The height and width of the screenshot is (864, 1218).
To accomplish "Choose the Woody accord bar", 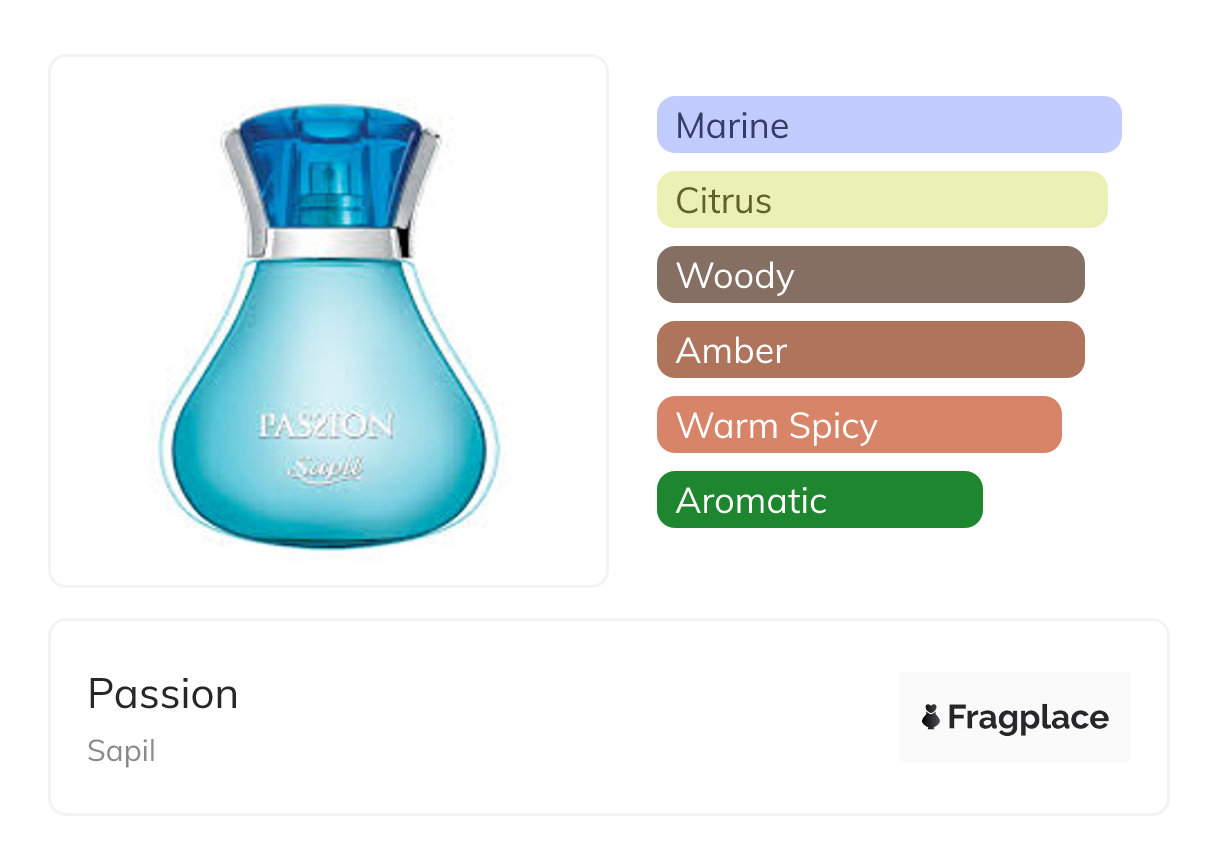I will 870,275.
